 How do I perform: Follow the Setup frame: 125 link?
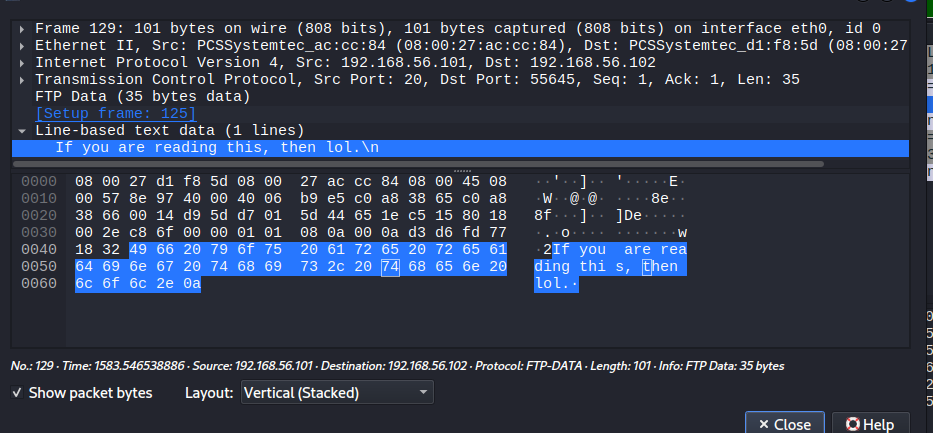(115, 114)
